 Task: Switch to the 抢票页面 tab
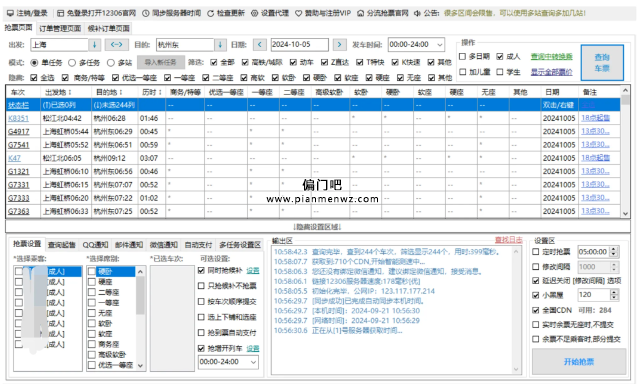point(18,28)
